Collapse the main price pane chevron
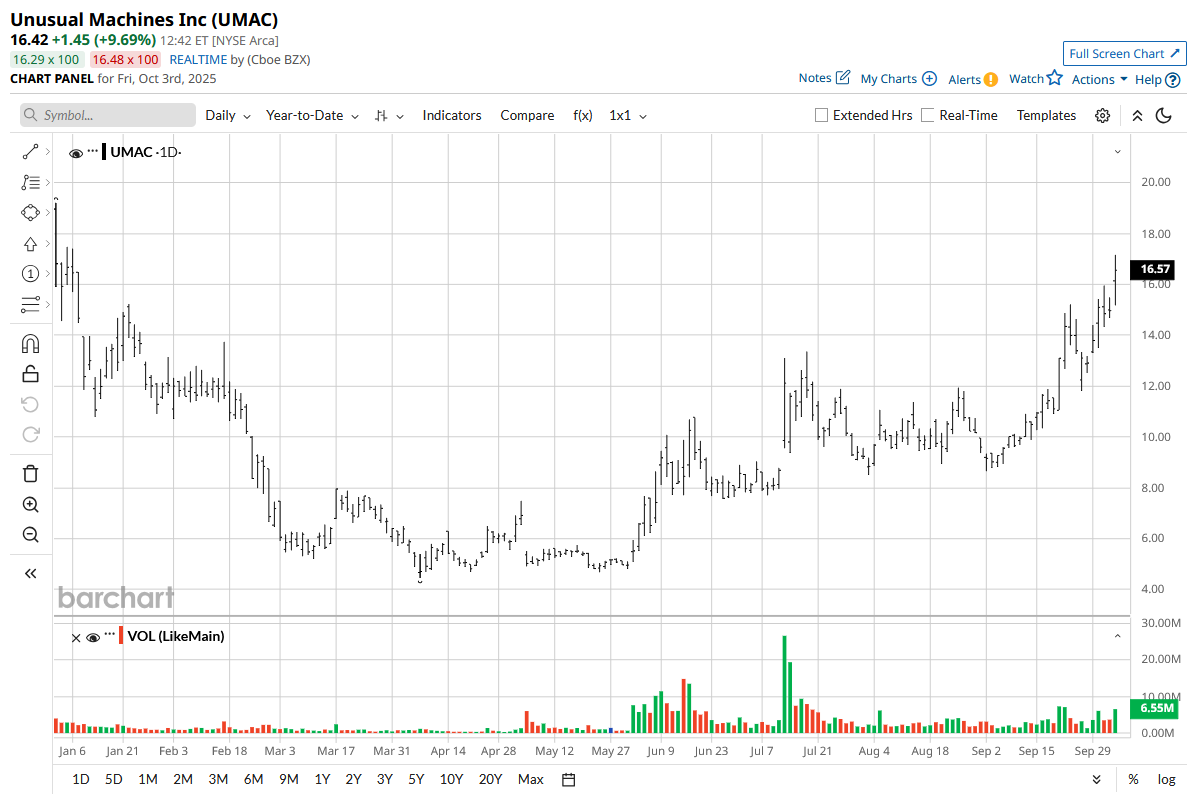The height and width of the screenshot is (808, 1202). (1117, 152)
